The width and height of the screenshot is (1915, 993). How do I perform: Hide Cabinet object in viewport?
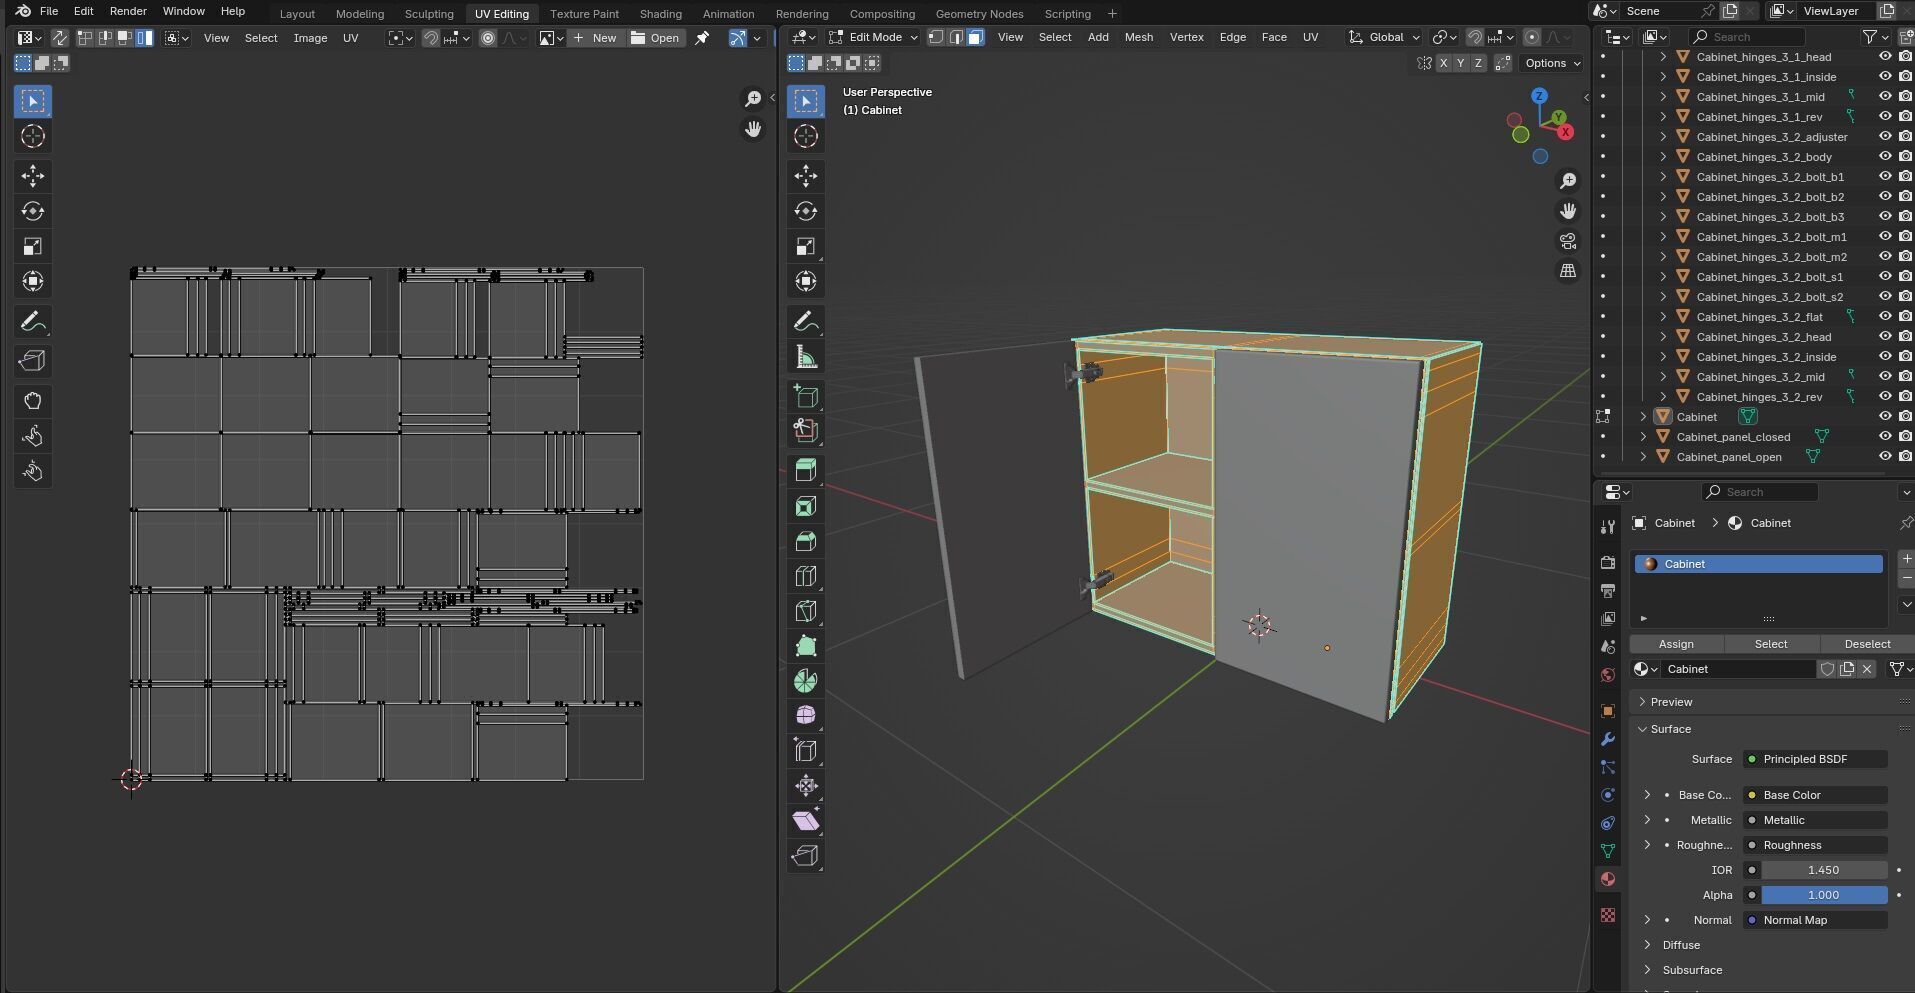pyautogui.click(x=1885, y=417)
